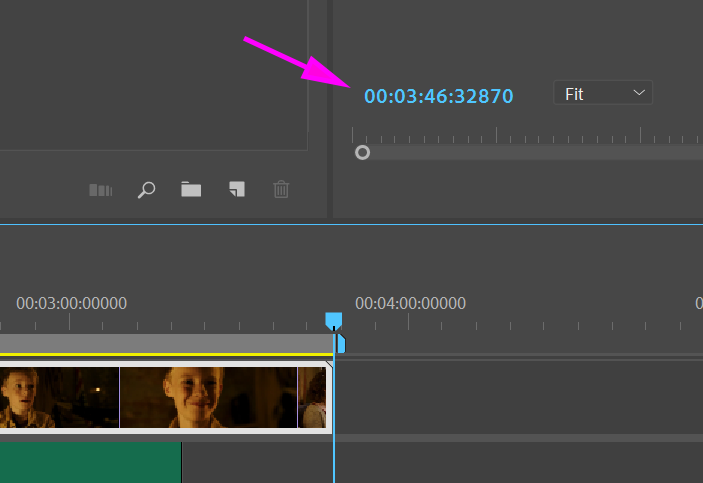
Task: Click the trash Clear icon
Action: pos(281,189)
